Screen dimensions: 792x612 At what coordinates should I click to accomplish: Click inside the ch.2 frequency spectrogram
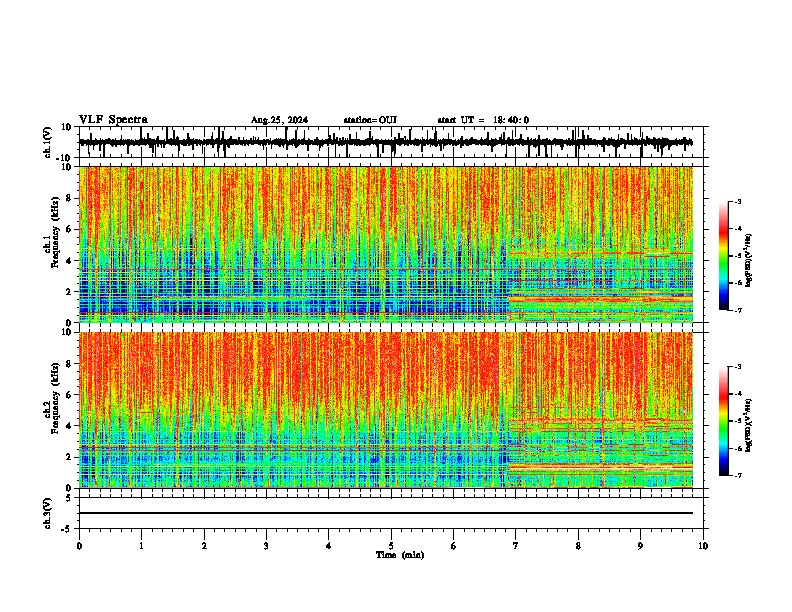coord(386,410)
